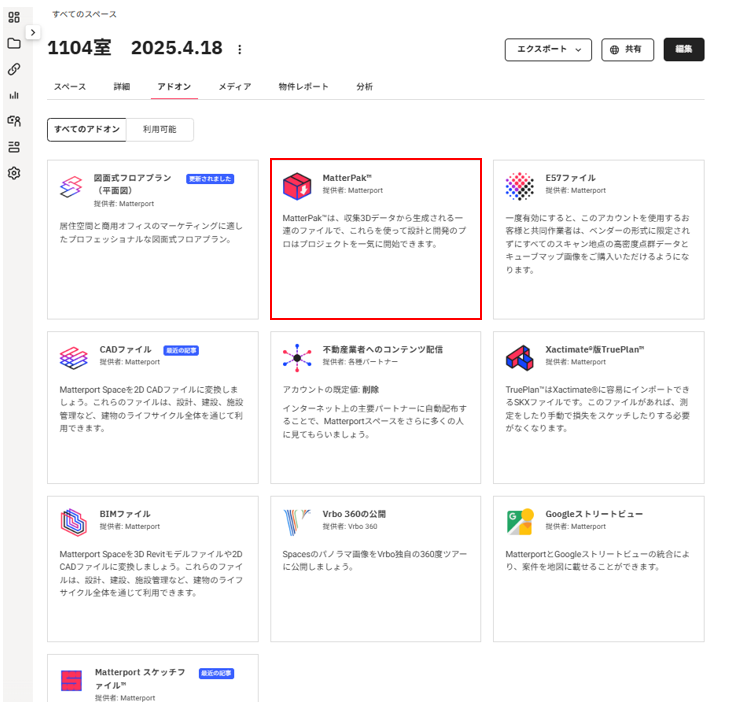The height and width of the screenshot is (712, 747).
Task: Switch to the 詳細 tab
Action: click(x=121, y=87)
